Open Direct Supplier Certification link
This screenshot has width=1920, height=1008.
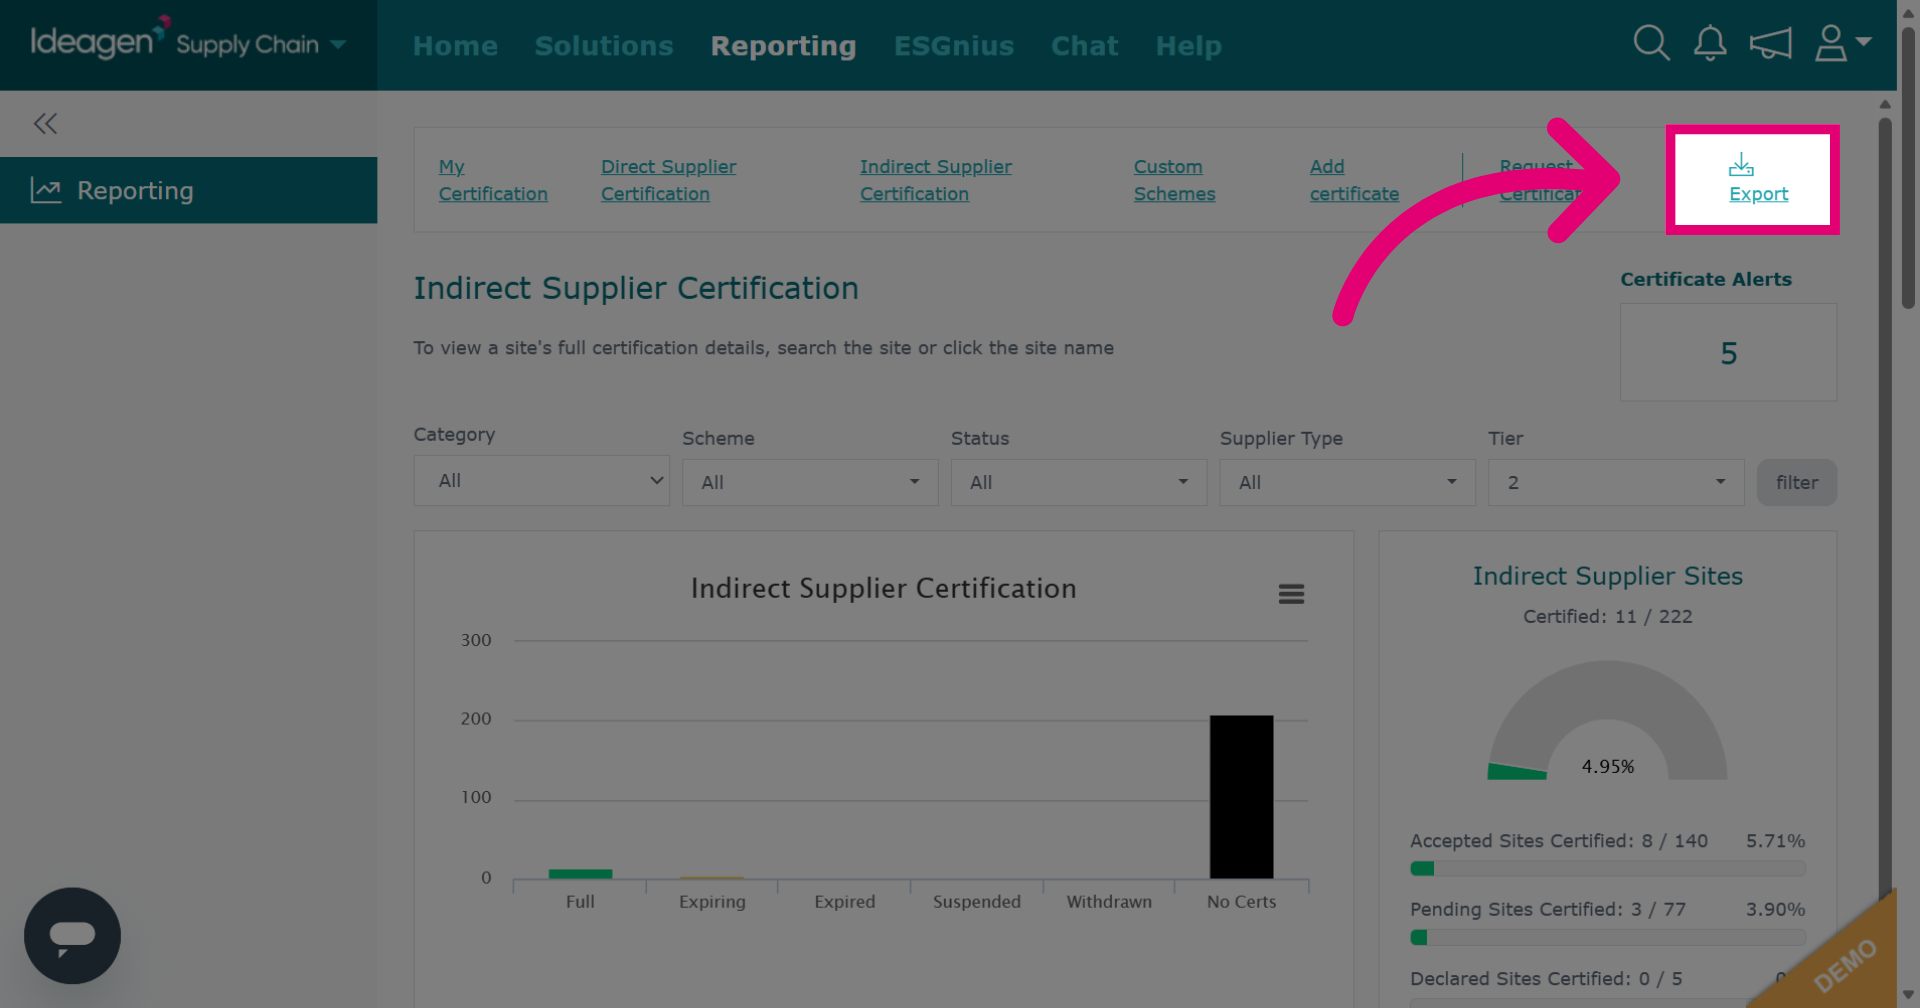[668, 180]
